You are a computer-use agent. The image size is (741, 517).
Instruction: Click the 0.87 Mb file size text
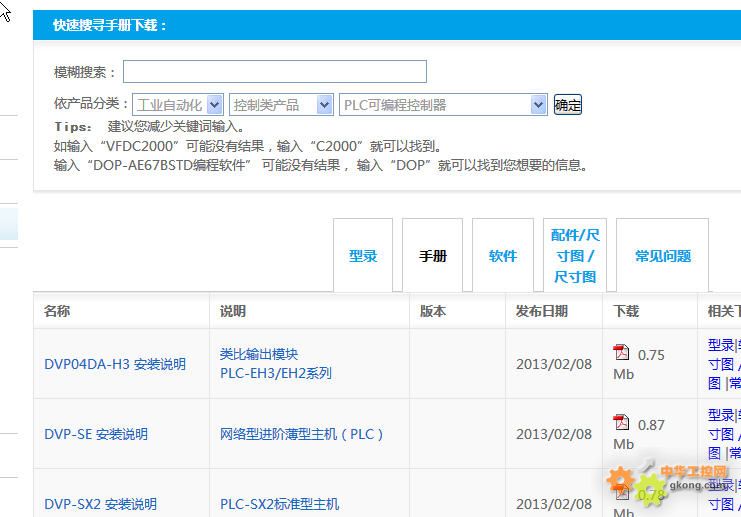[x=639, y=434]
